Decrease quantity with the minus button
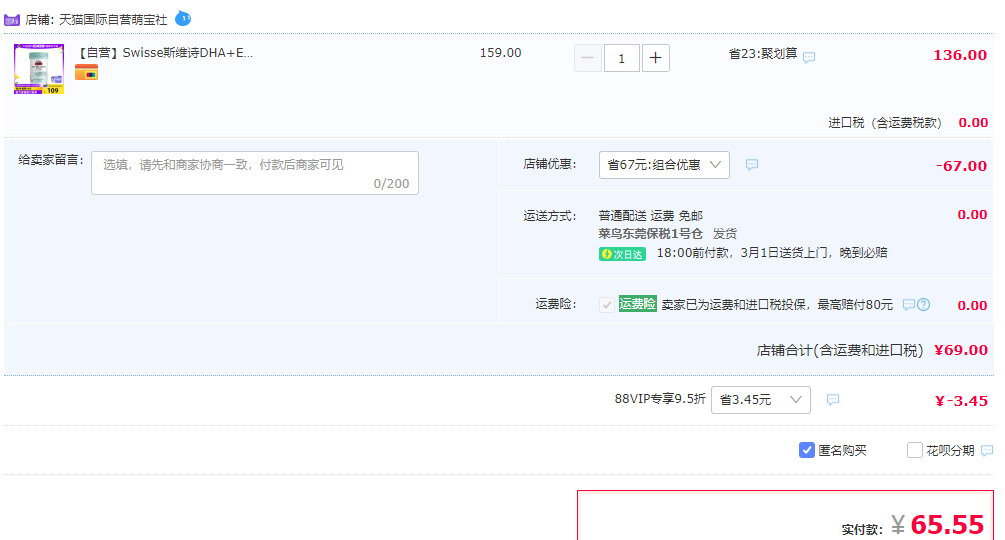 (588, 58)
